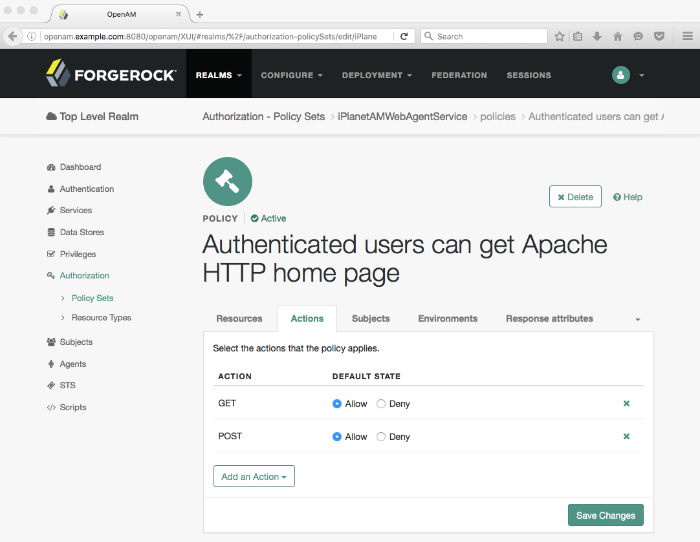Click the Authorization key icon
The height and width of the screenshot is (542, 700).
click(x=51, y=275)
